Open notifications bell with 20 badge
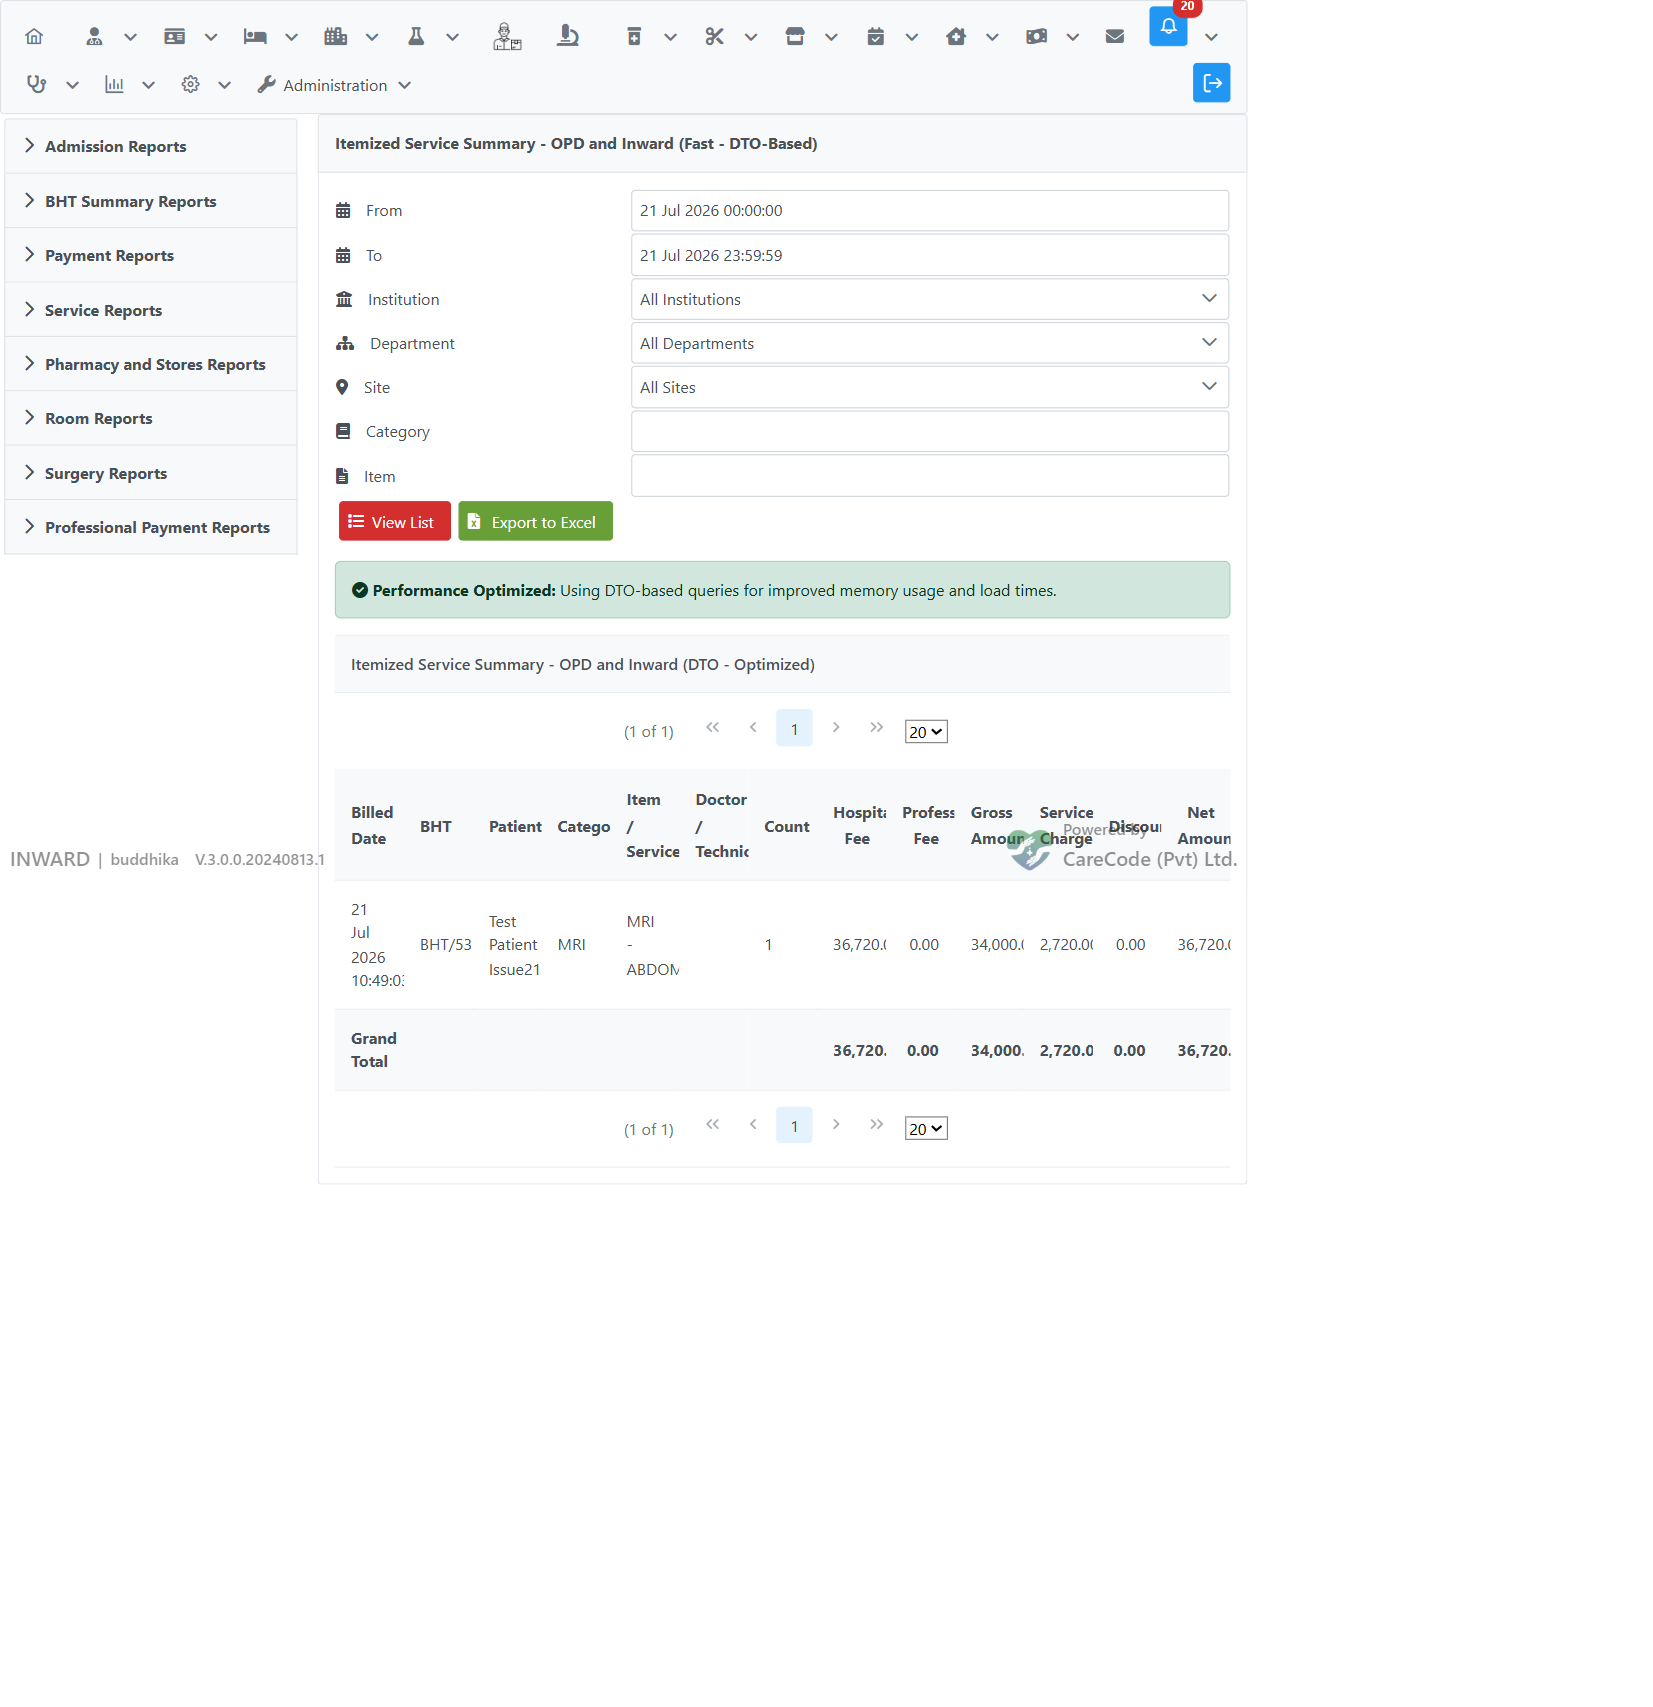Image resolution: width=1653 pixels, height=1707 pixels. pos(1168,26)
